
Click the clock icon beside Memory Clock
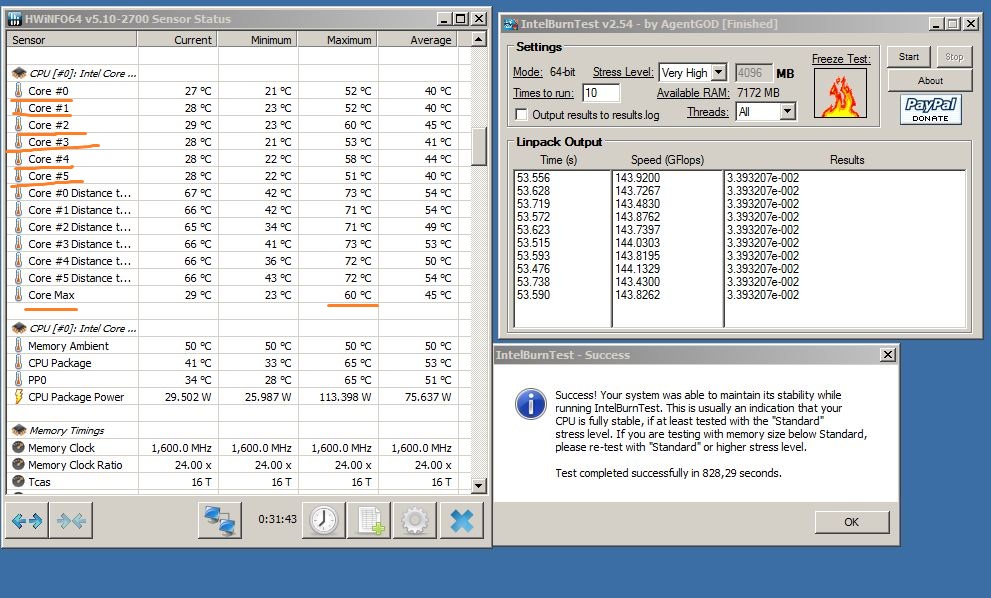[x=18, y=448]
